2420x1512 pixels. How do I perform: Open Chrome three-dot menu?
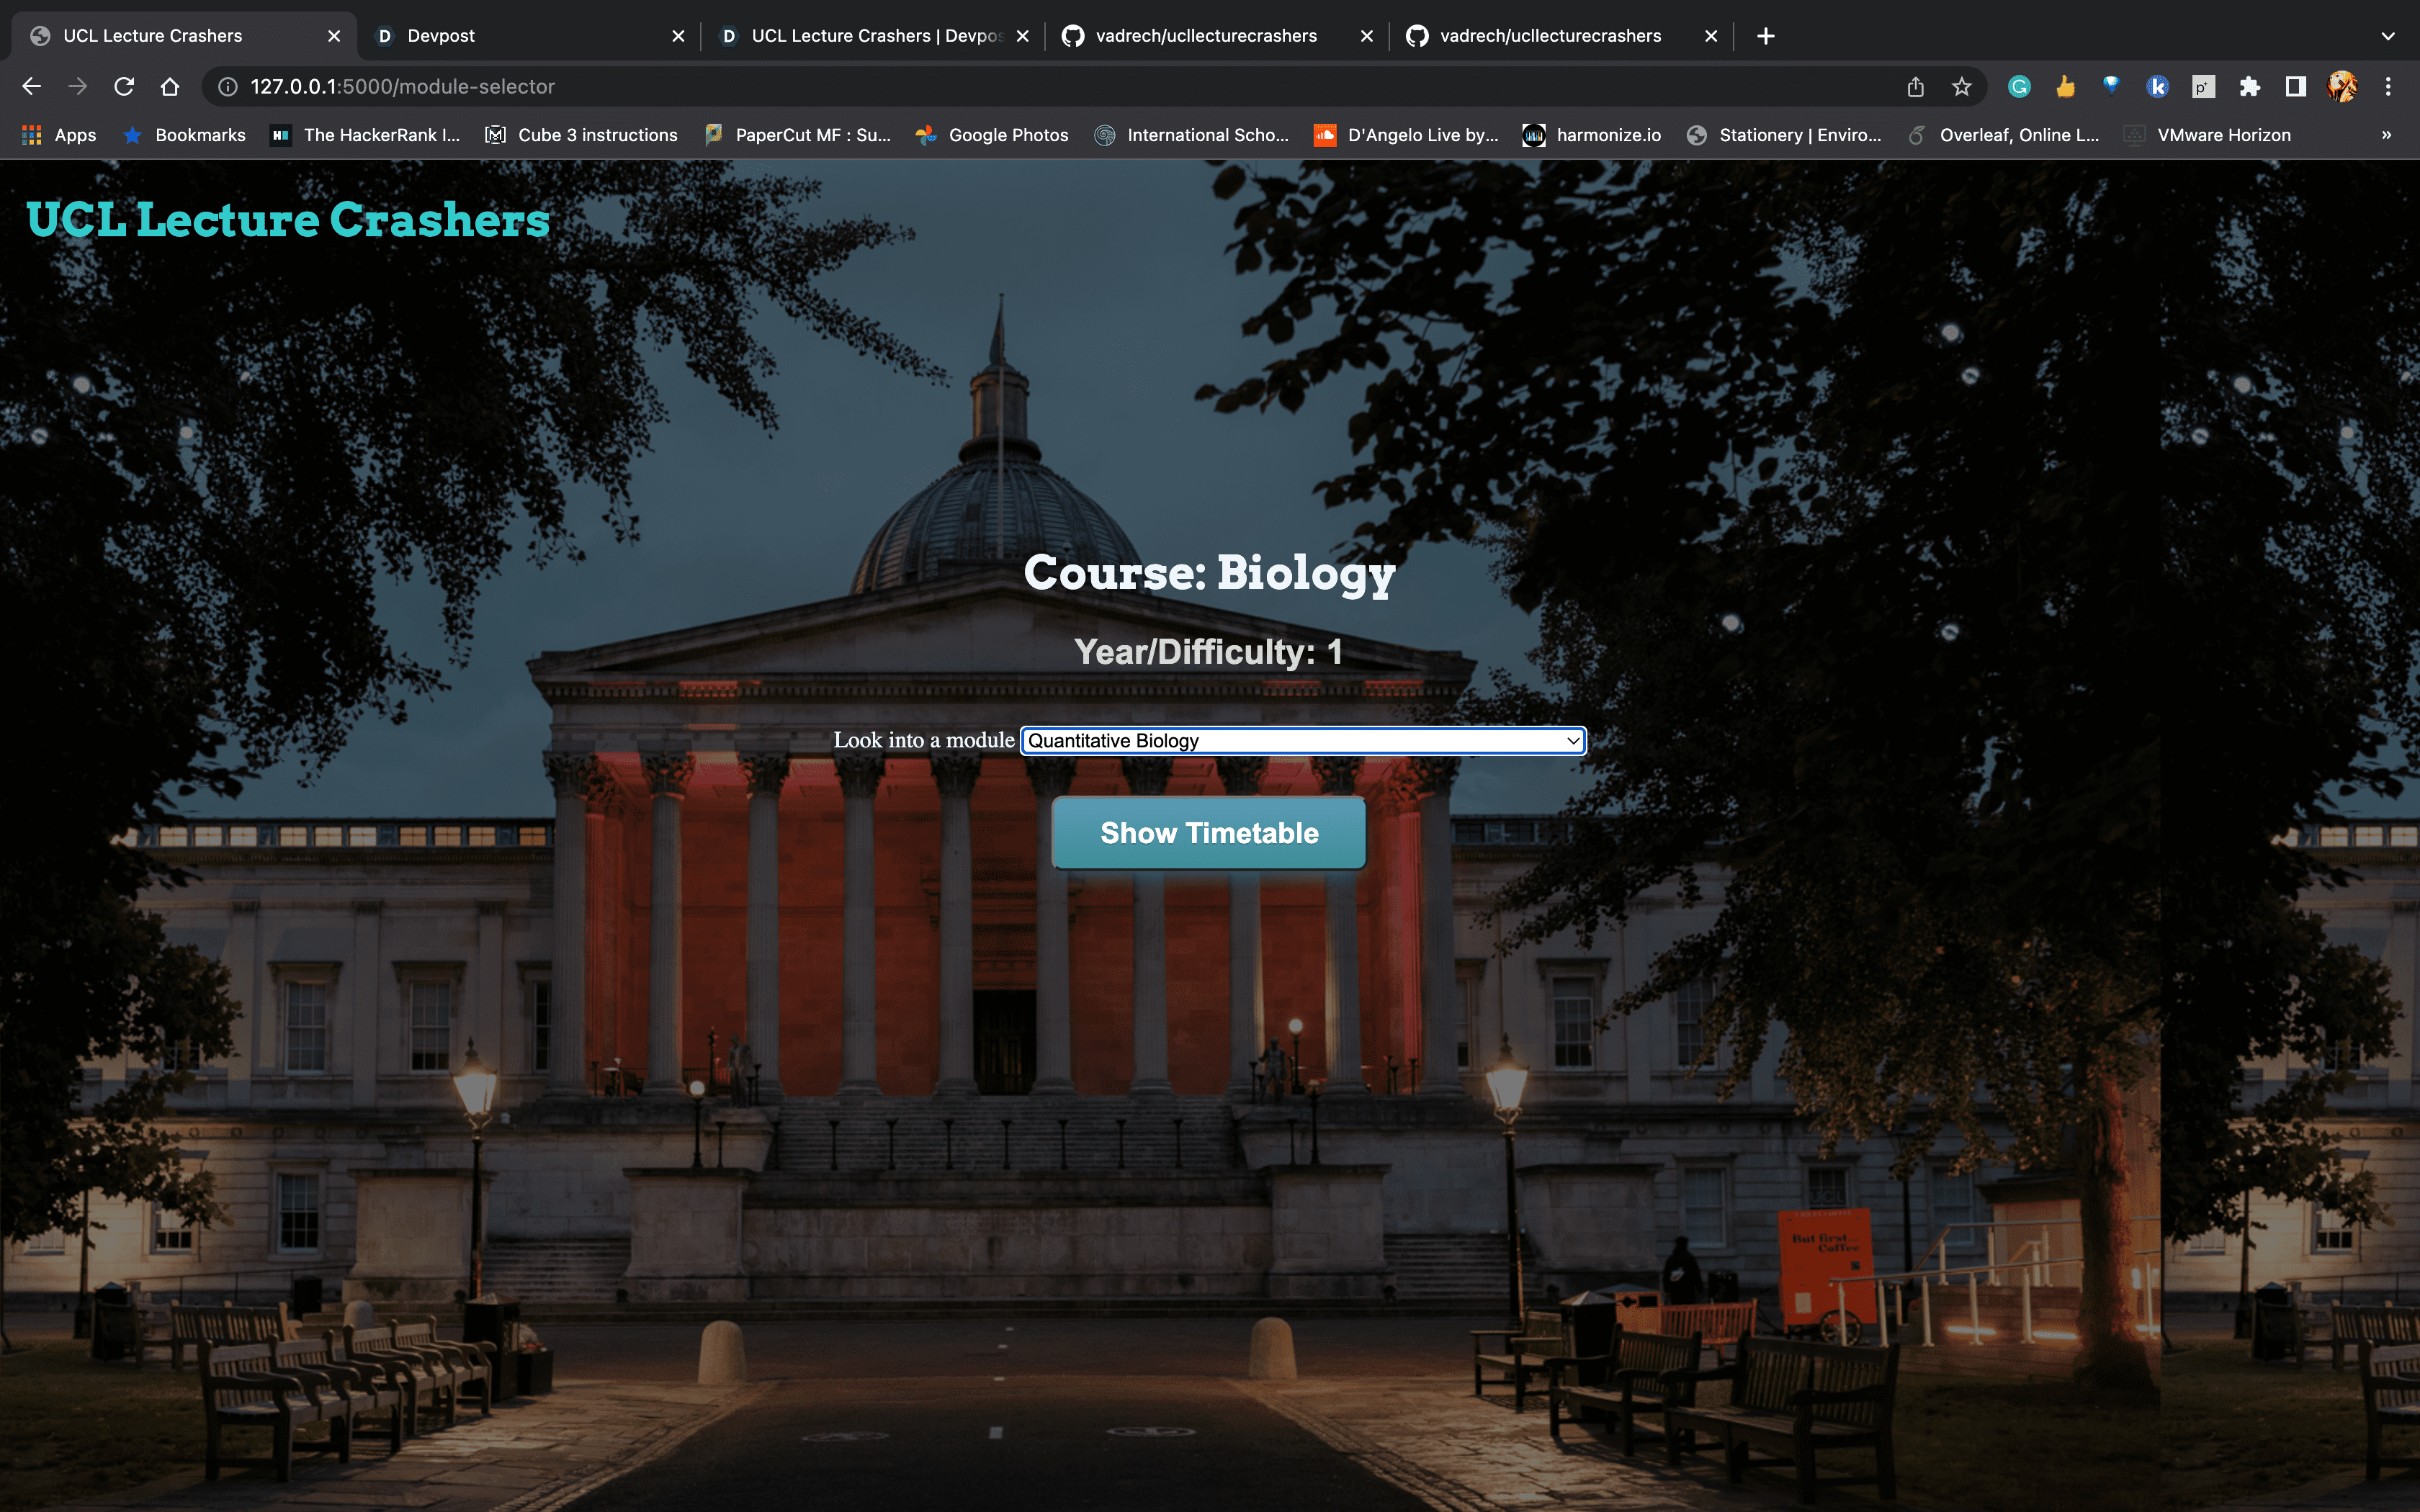(2388, 87)
